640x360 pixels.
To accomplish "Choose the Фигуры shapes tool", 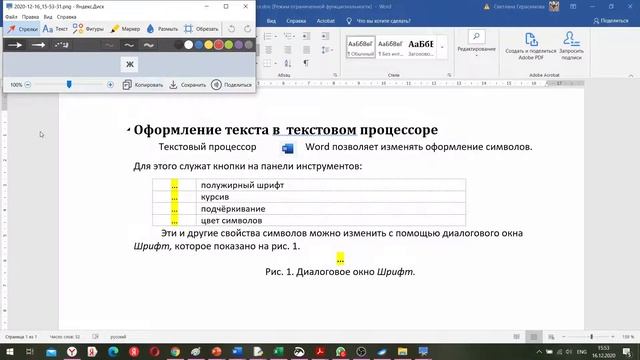I will (88, 29).
